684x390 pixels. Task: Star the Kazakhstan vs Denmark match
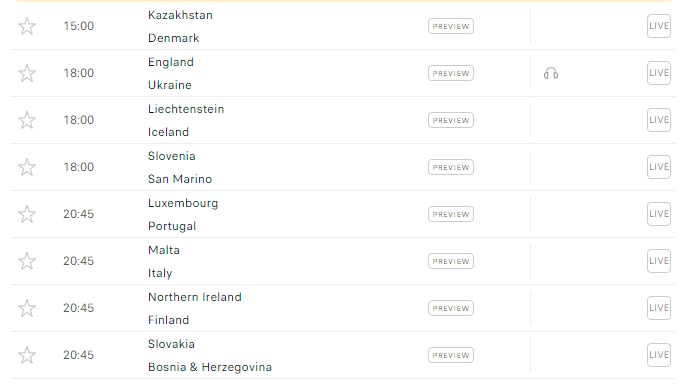27,26
